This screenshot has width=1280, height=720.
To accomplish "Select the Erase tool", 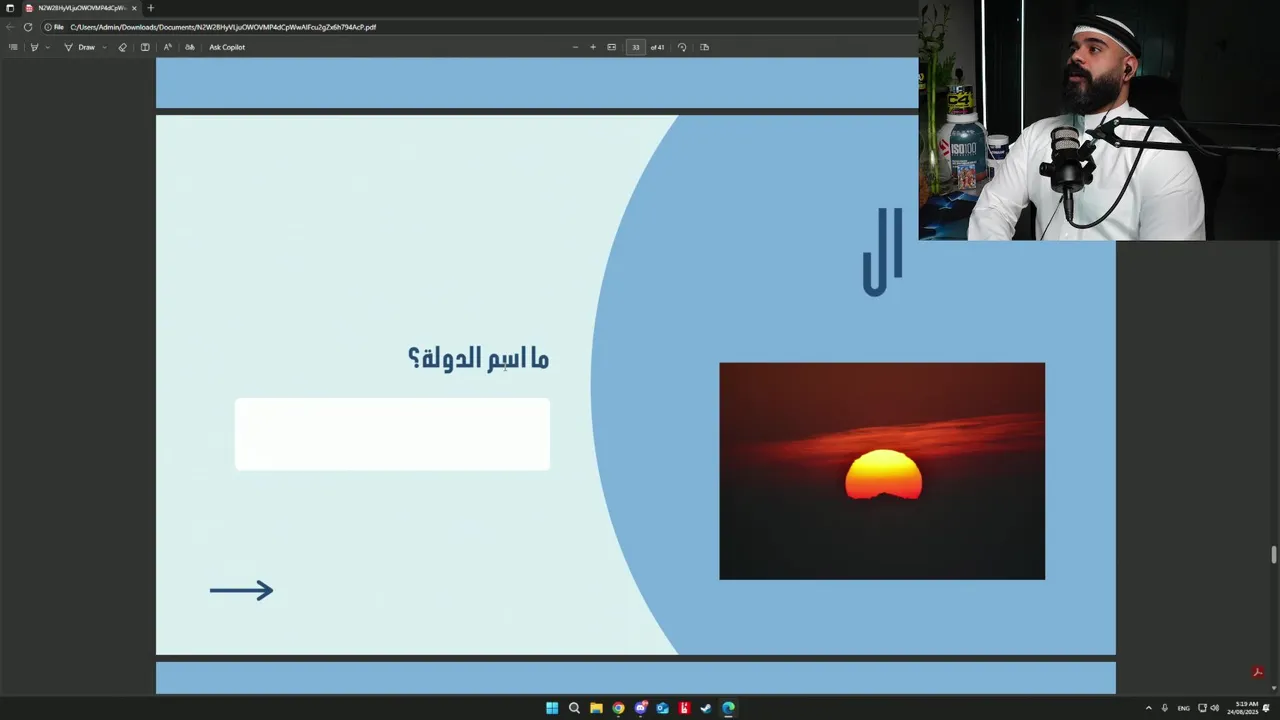I will [123, 47].
